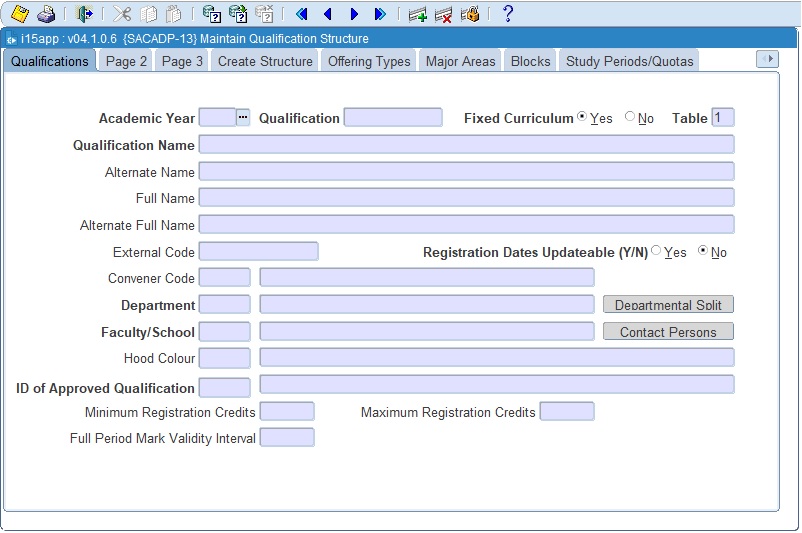Click the Departmental Split button
This screenshot has height=533, width=802.
pyautogui.click(x=668, y=305)
